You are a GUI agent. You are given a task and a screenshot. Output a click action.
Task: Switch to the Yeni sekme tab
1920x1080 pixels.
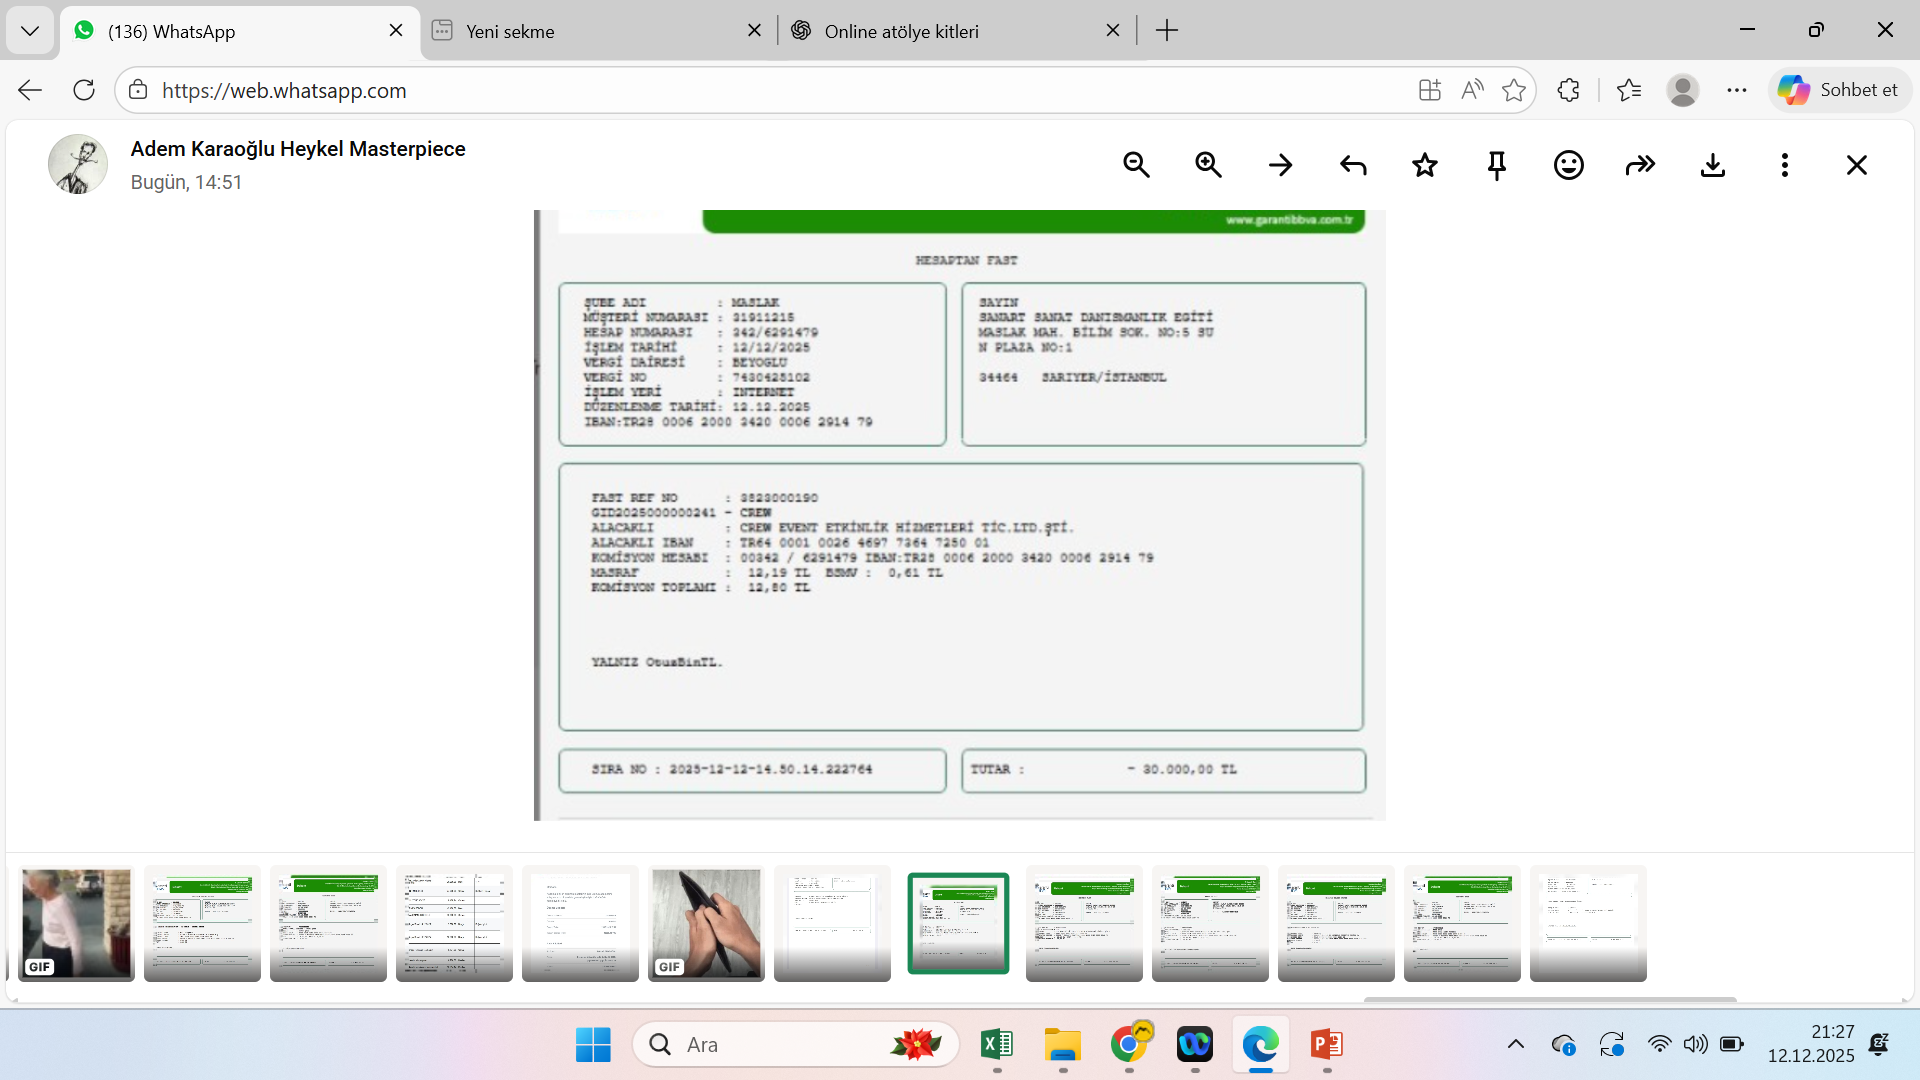598,31
